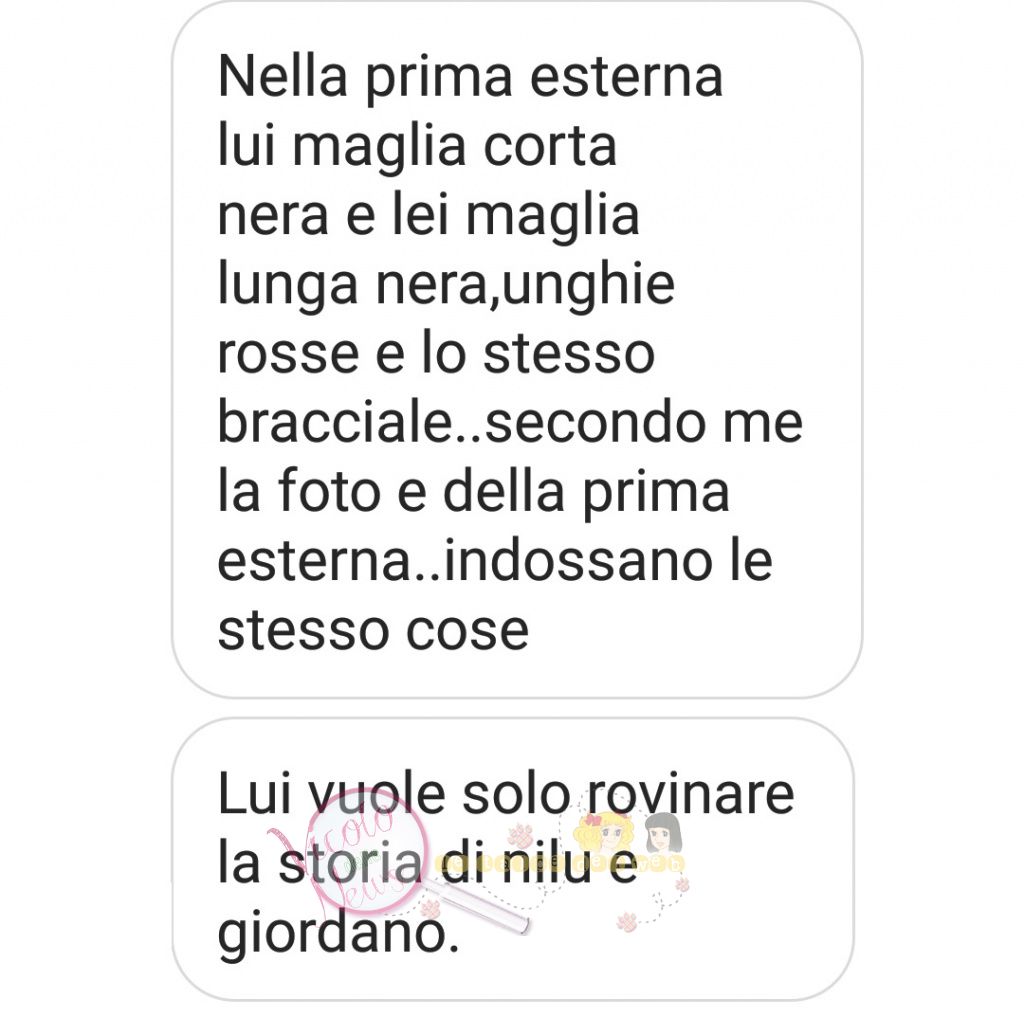Viewport: 1024px width, 1017px height.
Task: Click the paw print right of the letter 'e'
Action: (x=682, y=885)
